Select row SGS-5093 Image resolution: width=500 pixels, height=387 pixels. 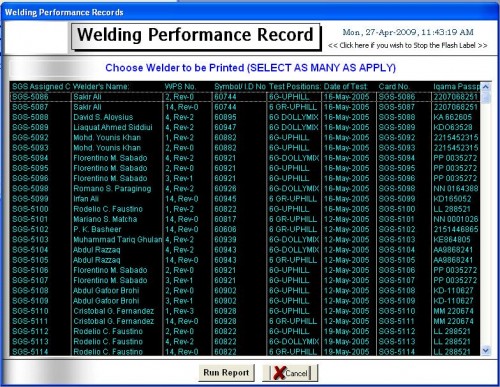pyautogui.click(x=245, y=148)
